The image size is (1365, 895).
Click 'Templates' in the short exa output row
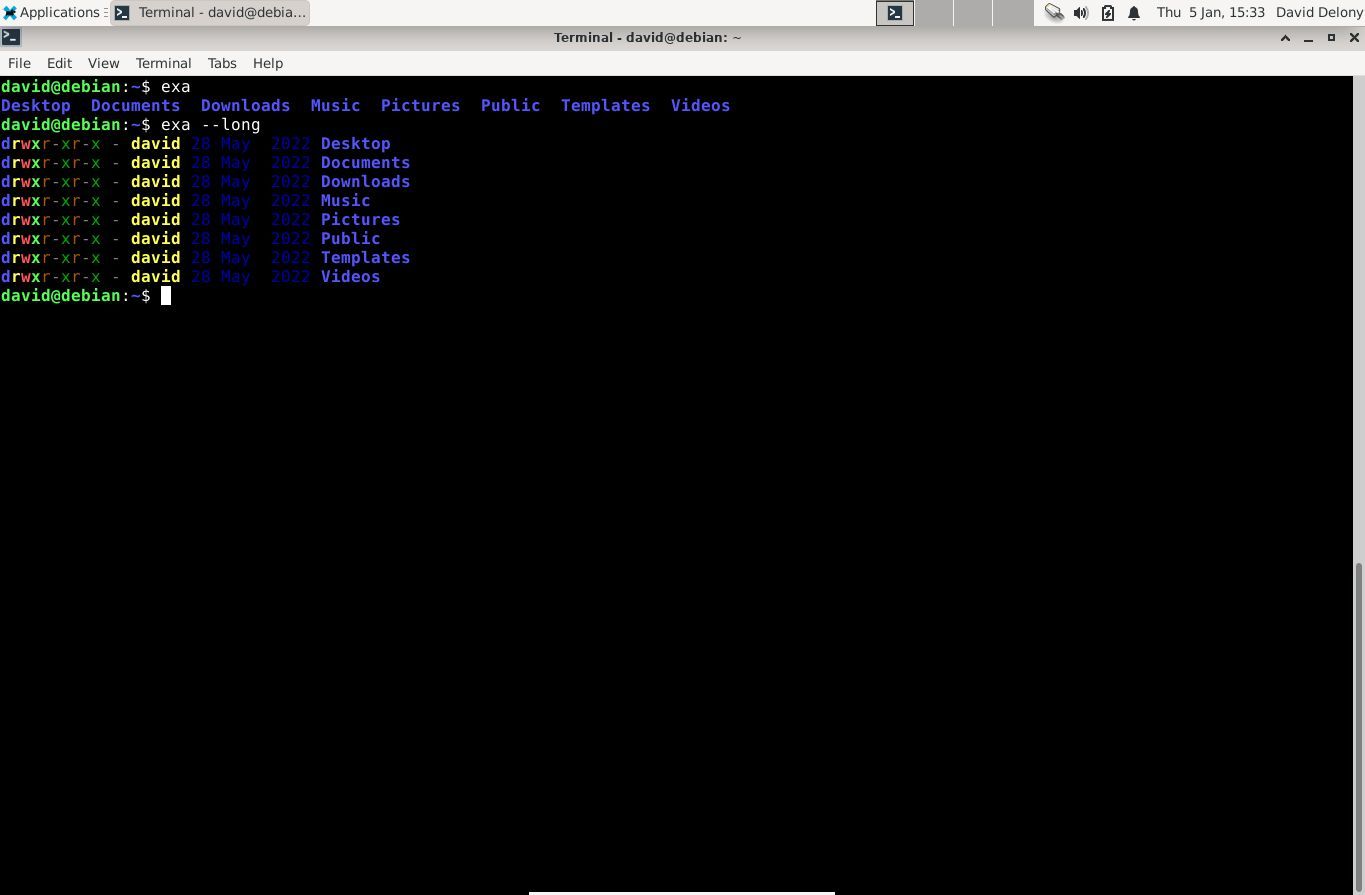(x=606, y=106)
